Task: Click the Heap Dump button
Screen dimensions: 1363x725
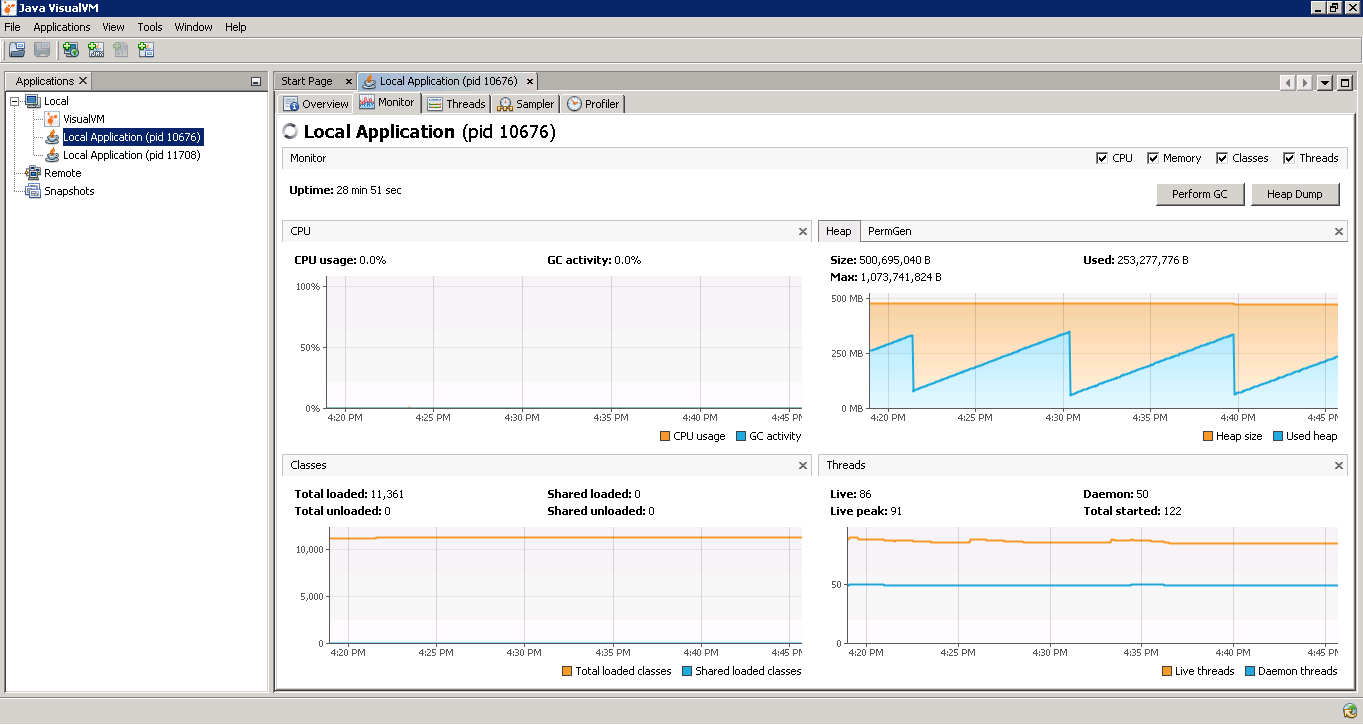Action: pos(1295,194)
